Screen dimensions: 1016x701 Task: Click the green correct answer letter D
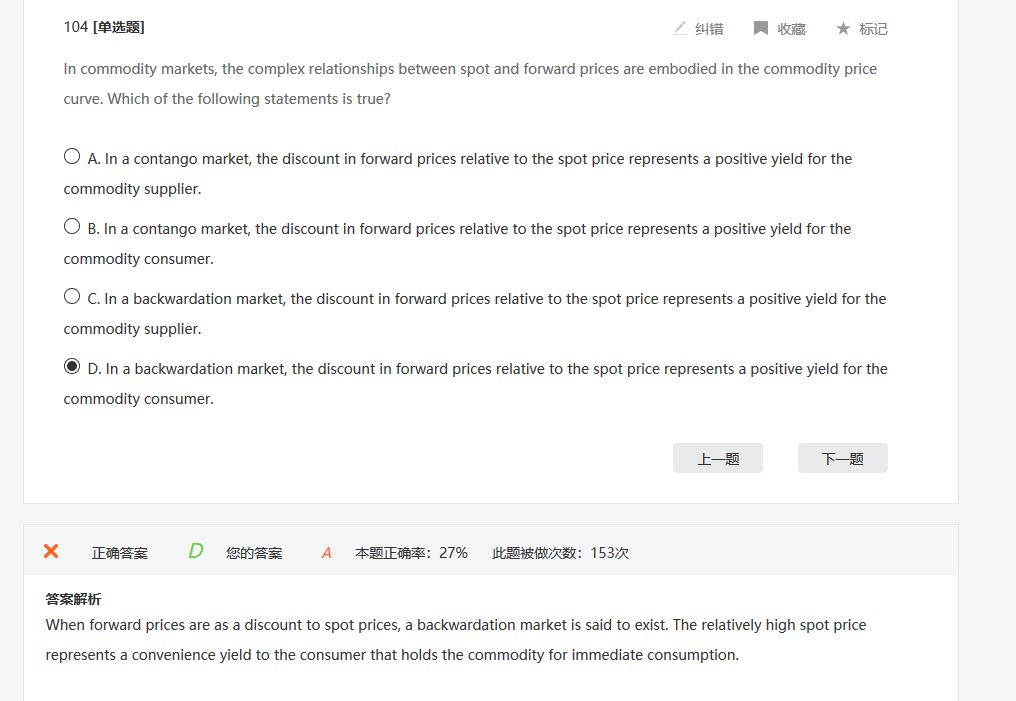(196, 551)
